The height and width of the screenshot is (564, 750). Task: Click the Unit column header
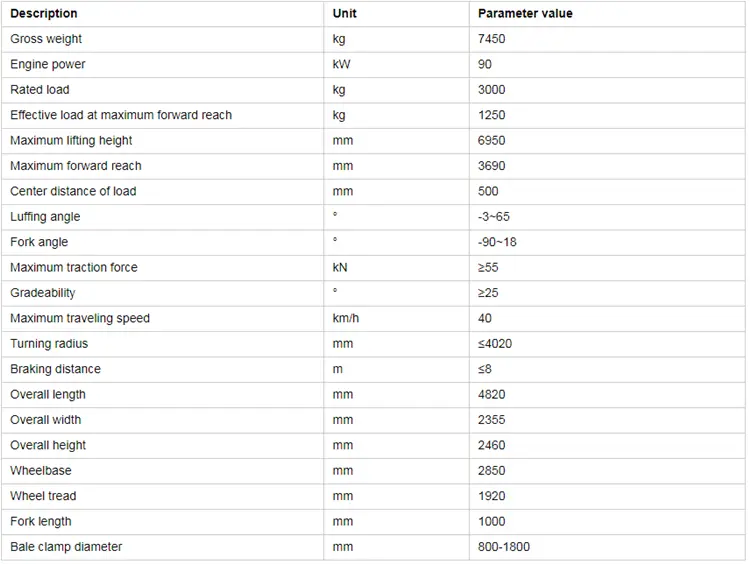click(x=344, y=14)
